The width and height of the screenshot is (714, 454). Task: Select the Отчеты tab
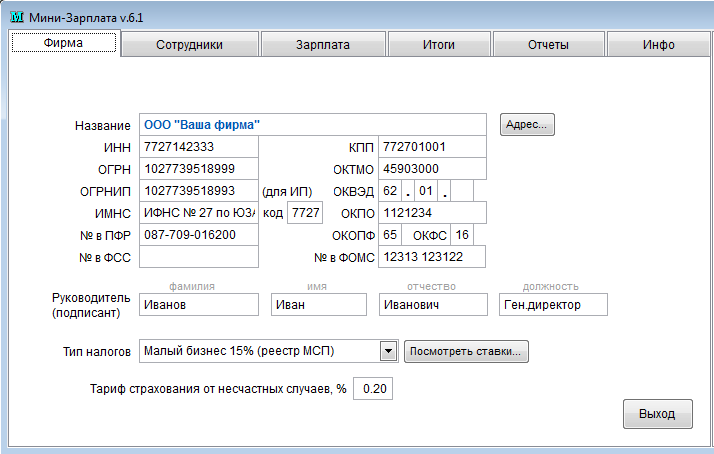548,45
